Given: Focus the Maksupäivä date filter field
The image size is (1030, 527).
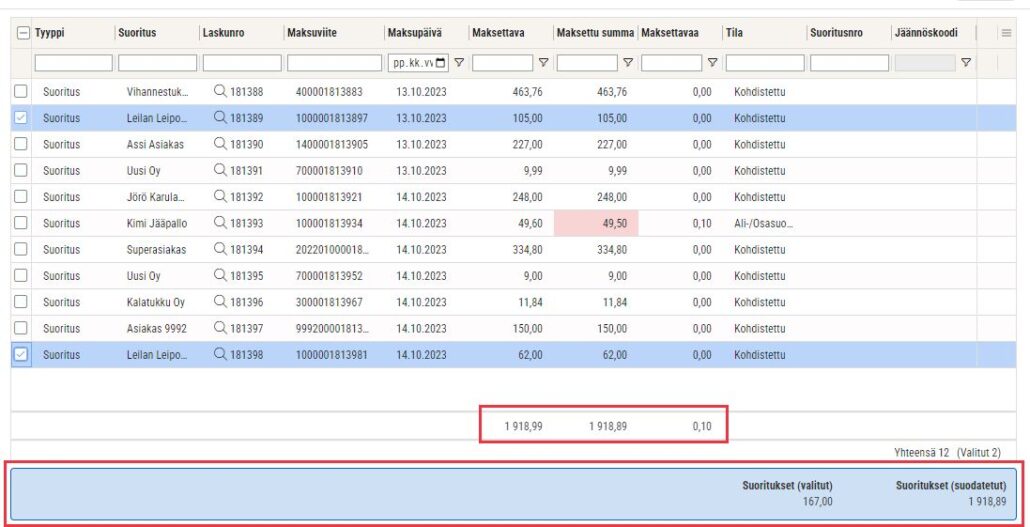Looking at the screenshot, I should [418, 63].
